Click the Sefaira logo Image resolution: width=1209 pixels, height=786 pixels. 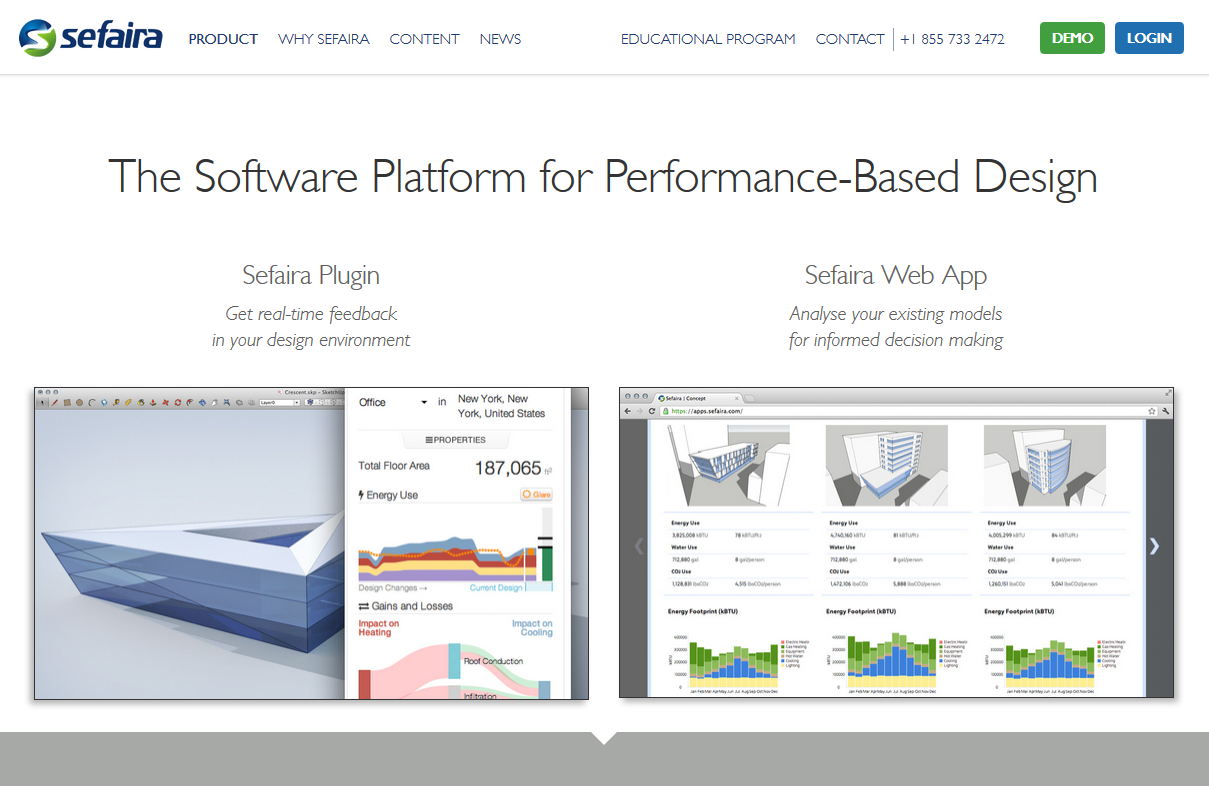point(90,38)
